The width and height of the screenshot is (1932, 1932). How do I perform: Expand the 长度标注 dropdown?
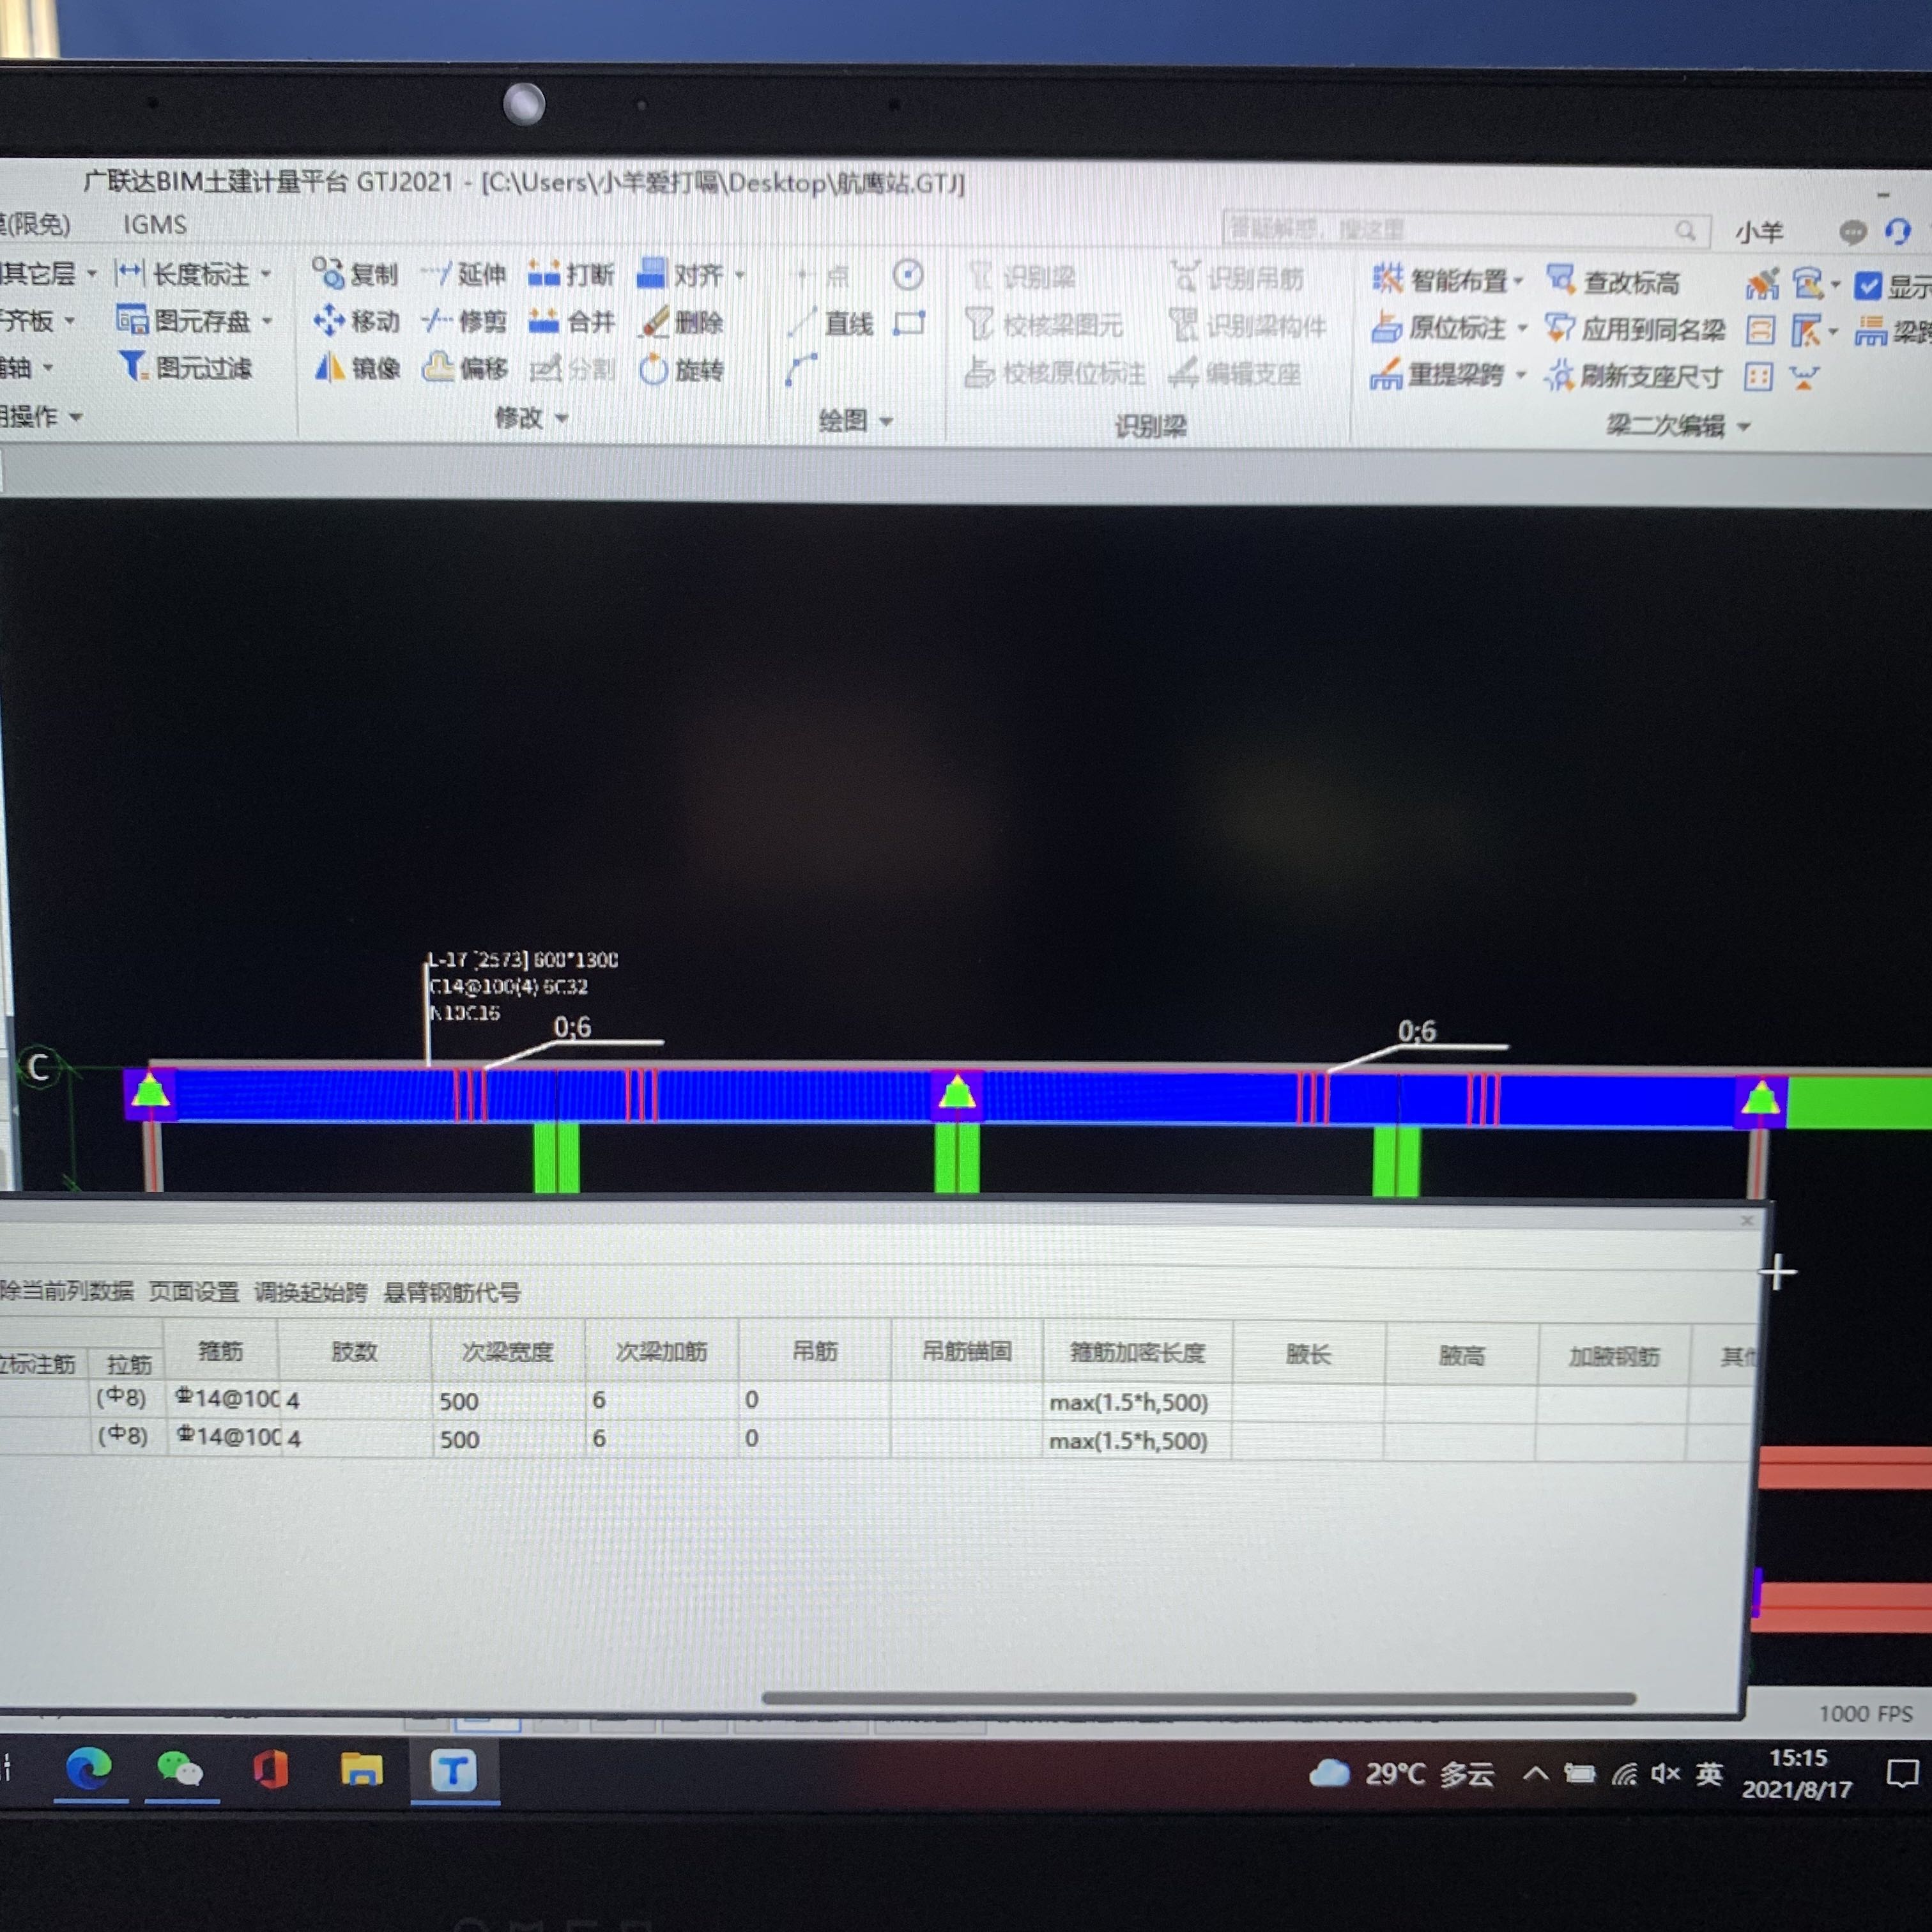pos(266,273)
